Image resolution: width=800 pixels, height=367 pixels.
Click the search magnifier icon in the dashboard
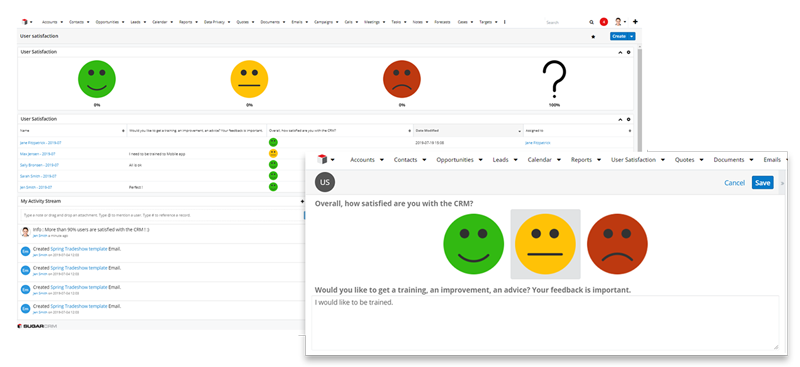point(591,22)
